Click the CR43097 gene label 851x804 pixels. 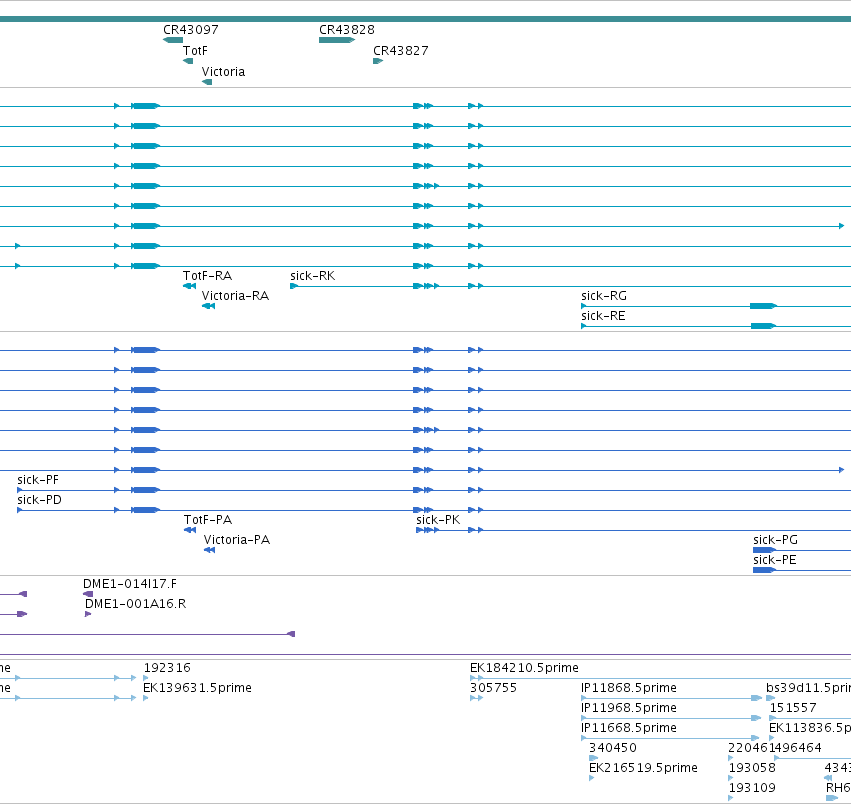(190, 30)
